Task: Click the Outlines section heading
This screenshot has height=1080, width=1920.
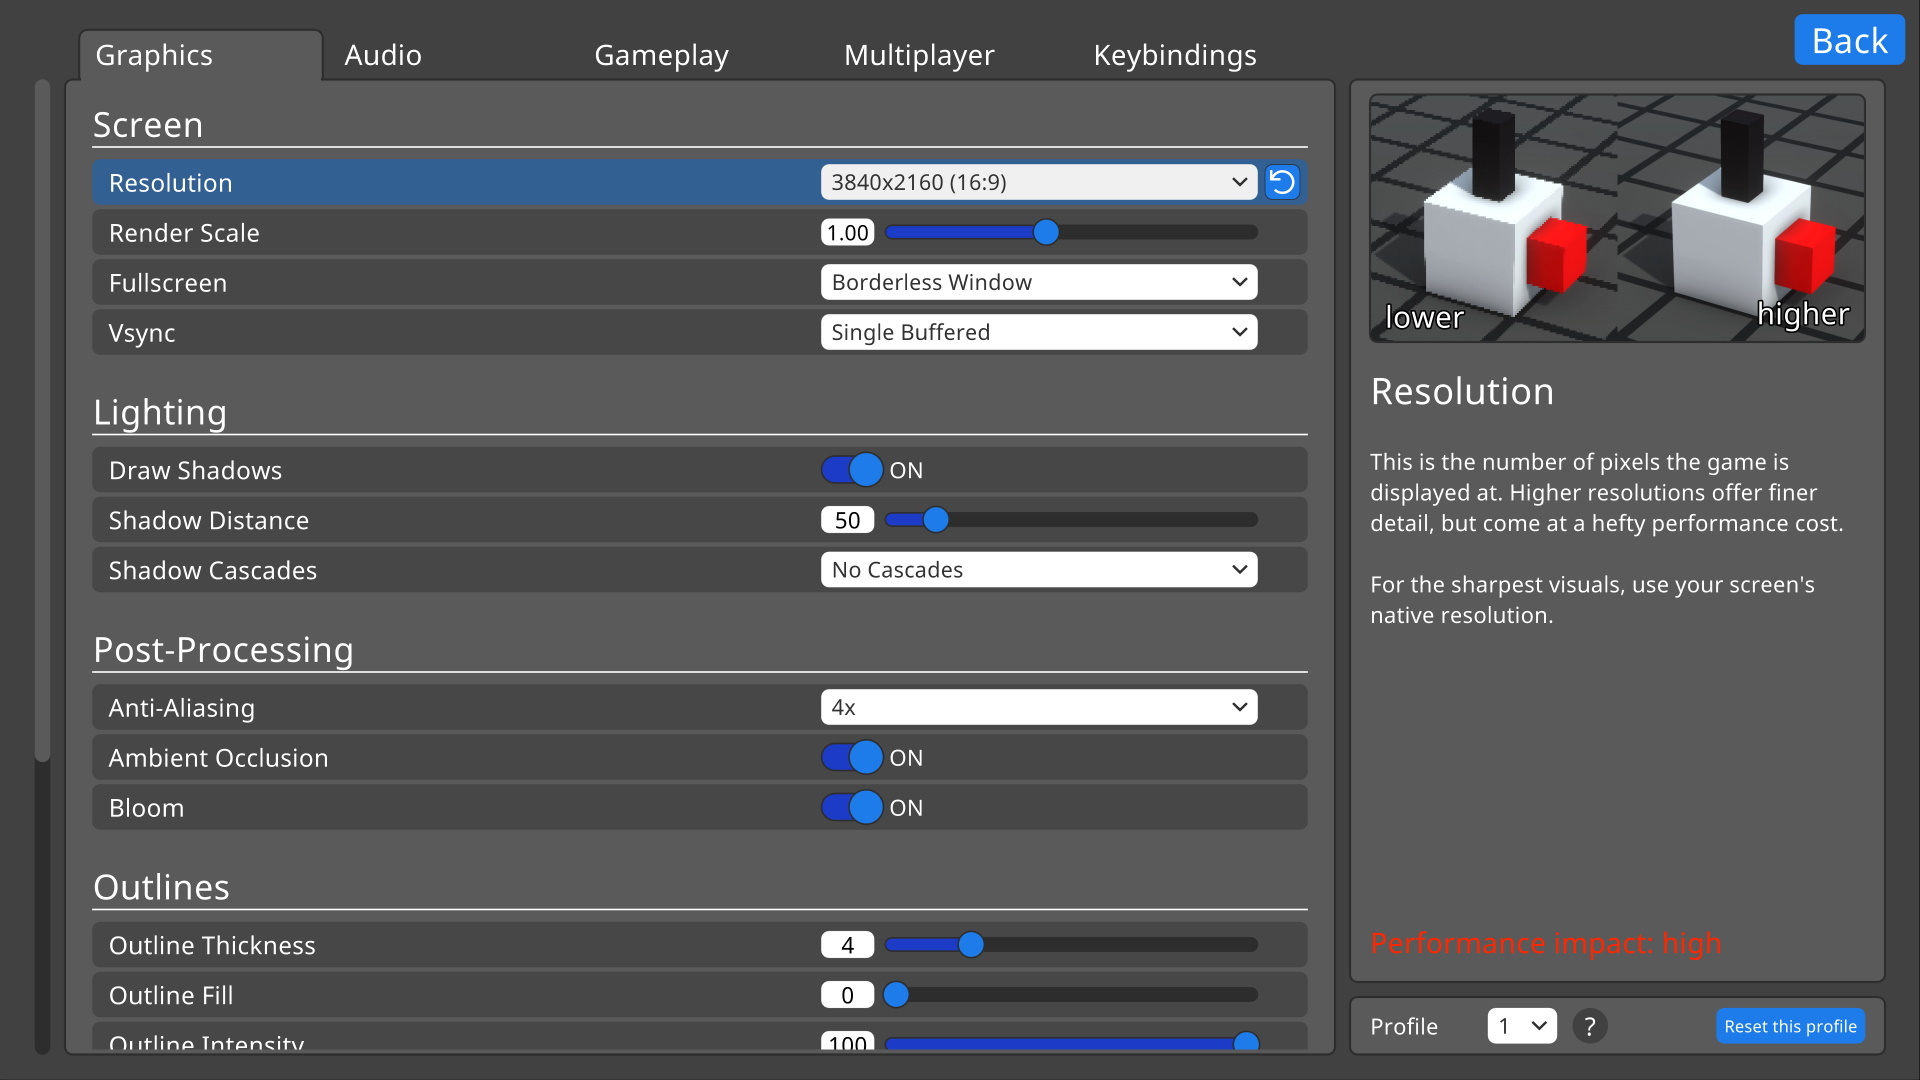Action: point(161,887)
